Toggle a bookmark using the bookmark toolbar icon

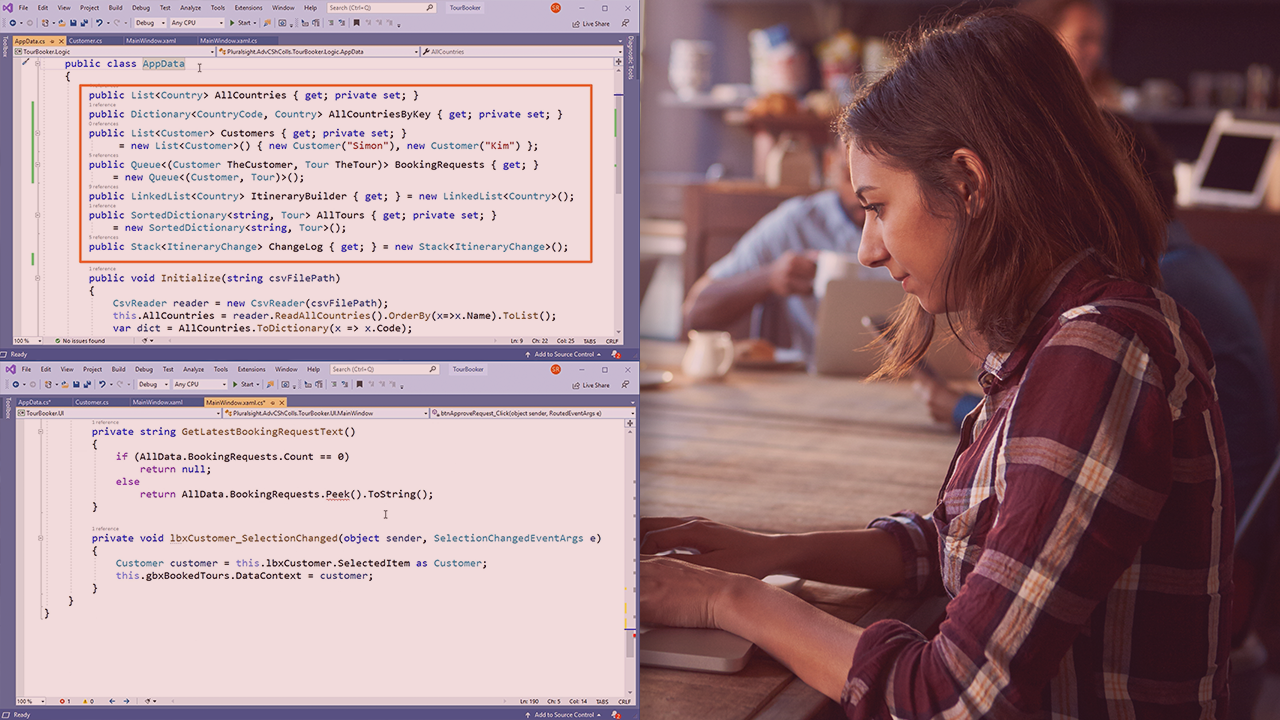coord(355,22)
